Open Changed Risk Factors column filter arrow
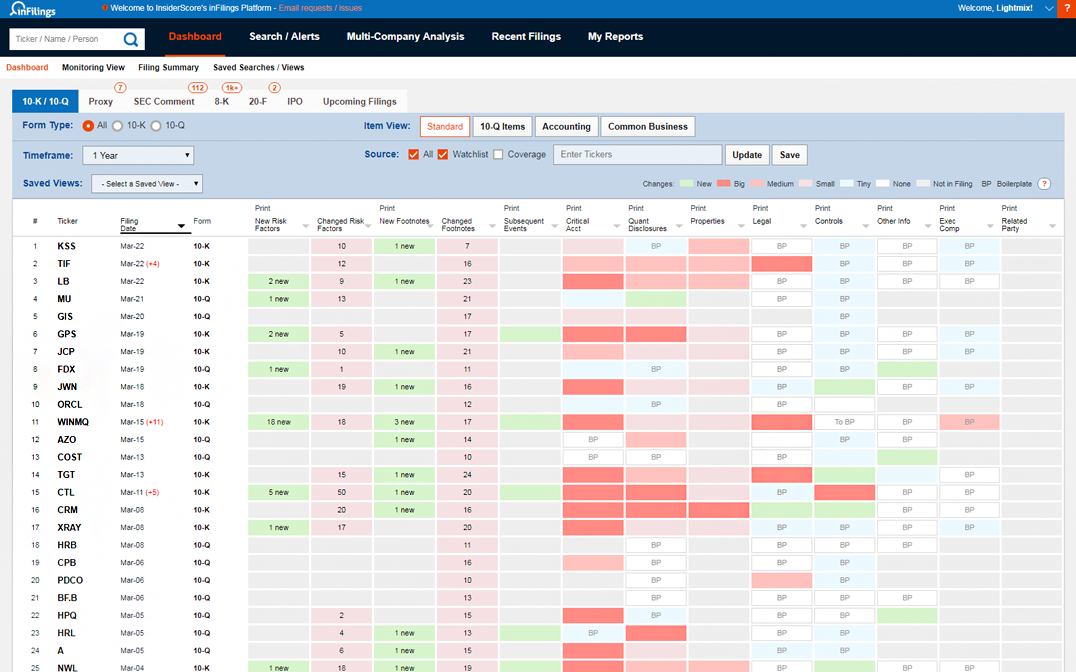This screenshot has width=1076, height=672. [x=368, y=226]
